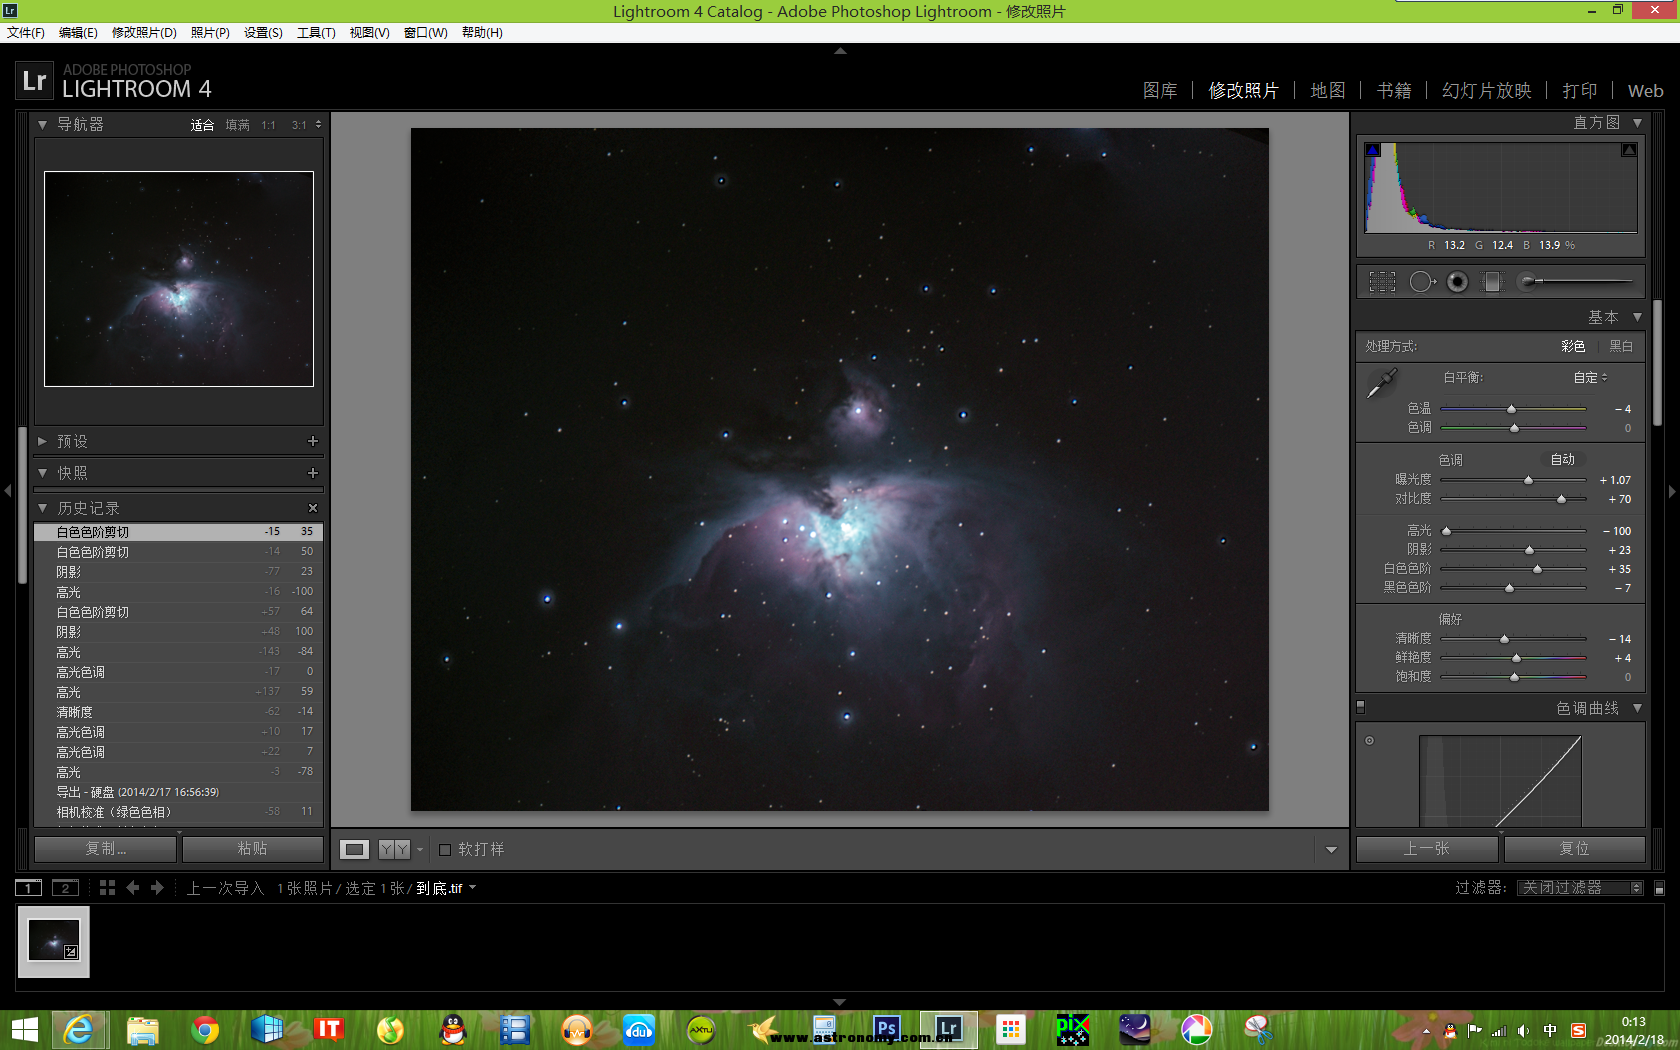Open the 打印 Print module
The image size is (1680, 1050).
tap(1580, 91)
